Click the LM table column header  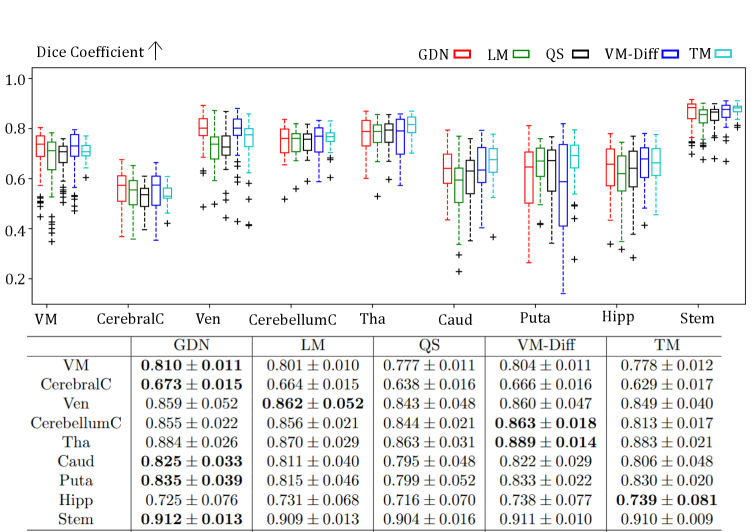(x=313, y=345)
